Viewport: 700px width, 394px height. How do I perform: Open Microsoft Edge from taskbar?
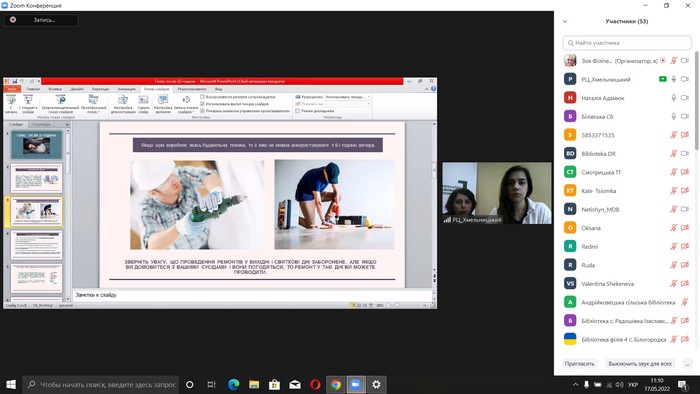coord(233,384)
